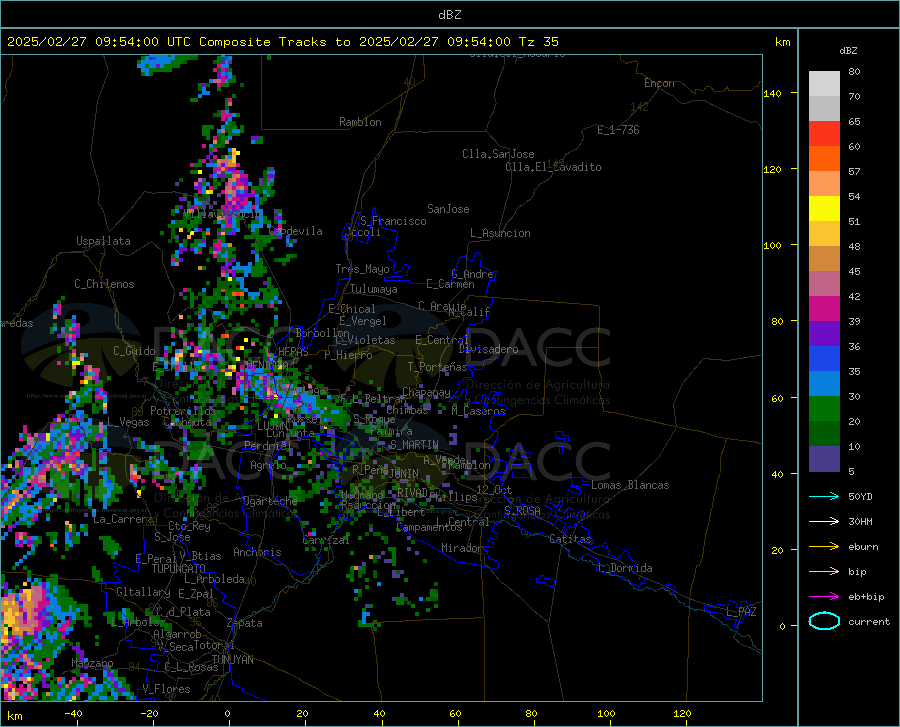
Task: Click the Tres_Mayo place label
Action: (362, 269)
